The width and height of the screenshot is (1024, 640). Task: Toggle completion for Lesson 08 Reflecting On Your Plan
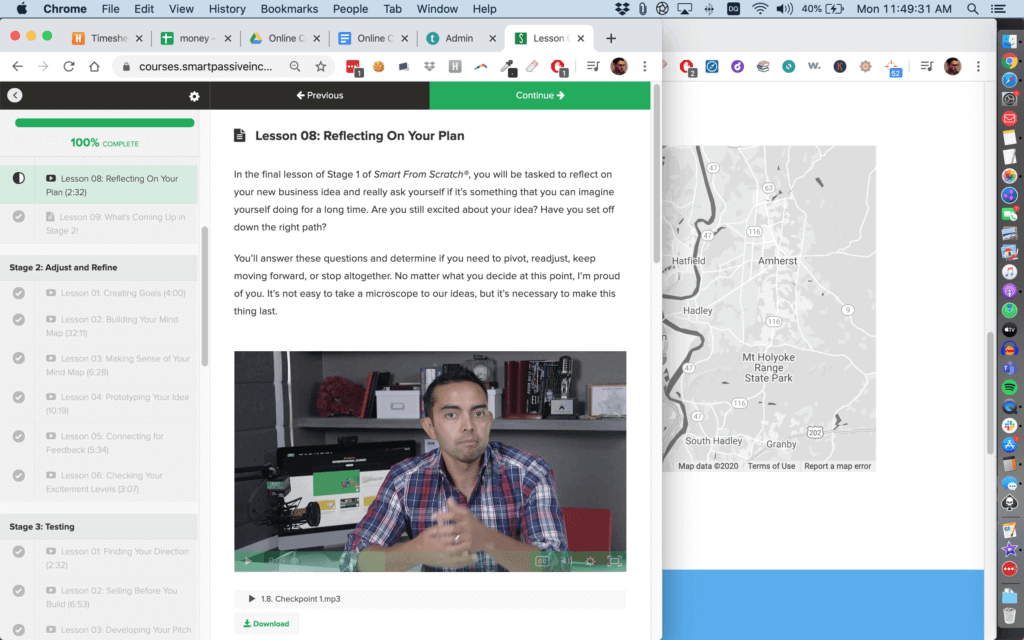click(19, 178)
